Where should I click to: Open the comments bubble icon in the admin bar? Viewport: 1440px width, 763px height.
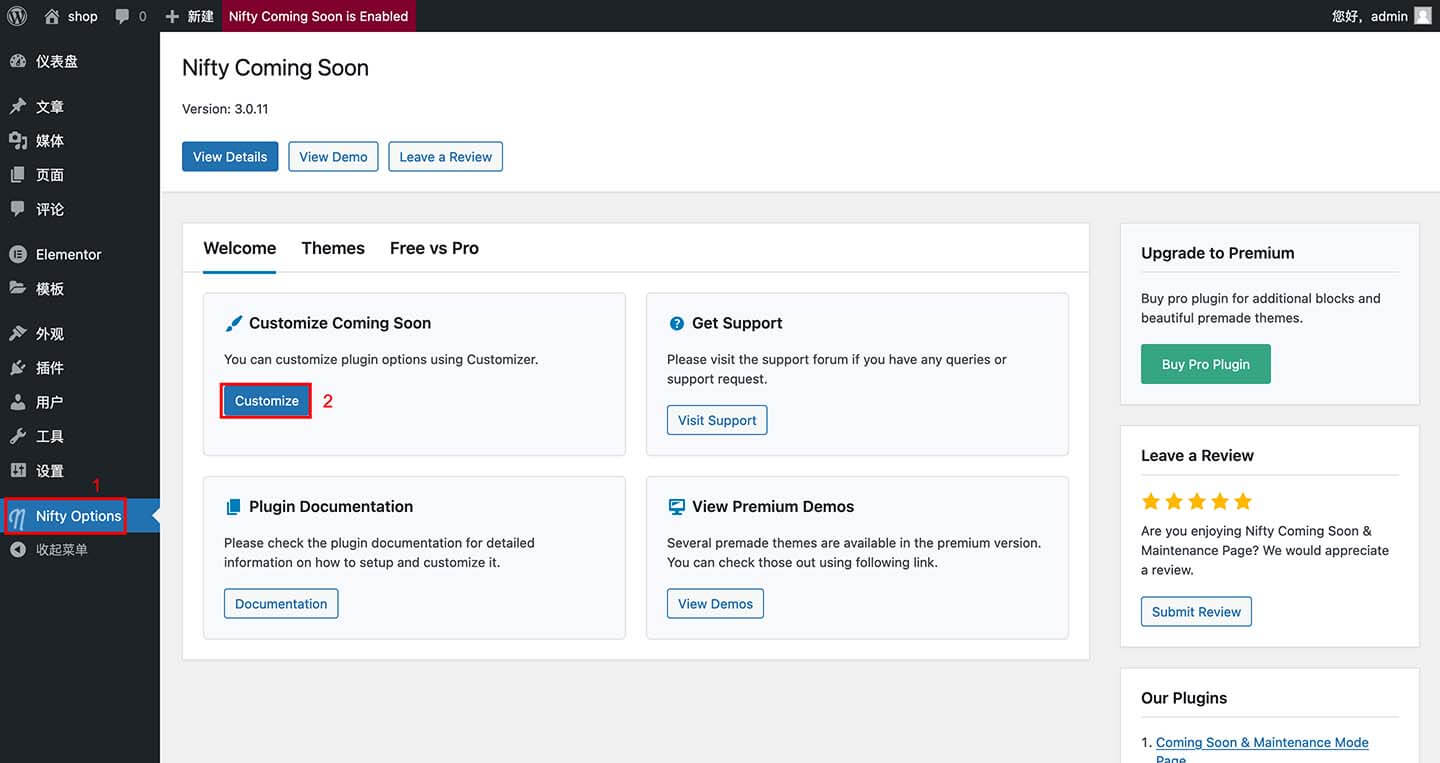point(123,16)
